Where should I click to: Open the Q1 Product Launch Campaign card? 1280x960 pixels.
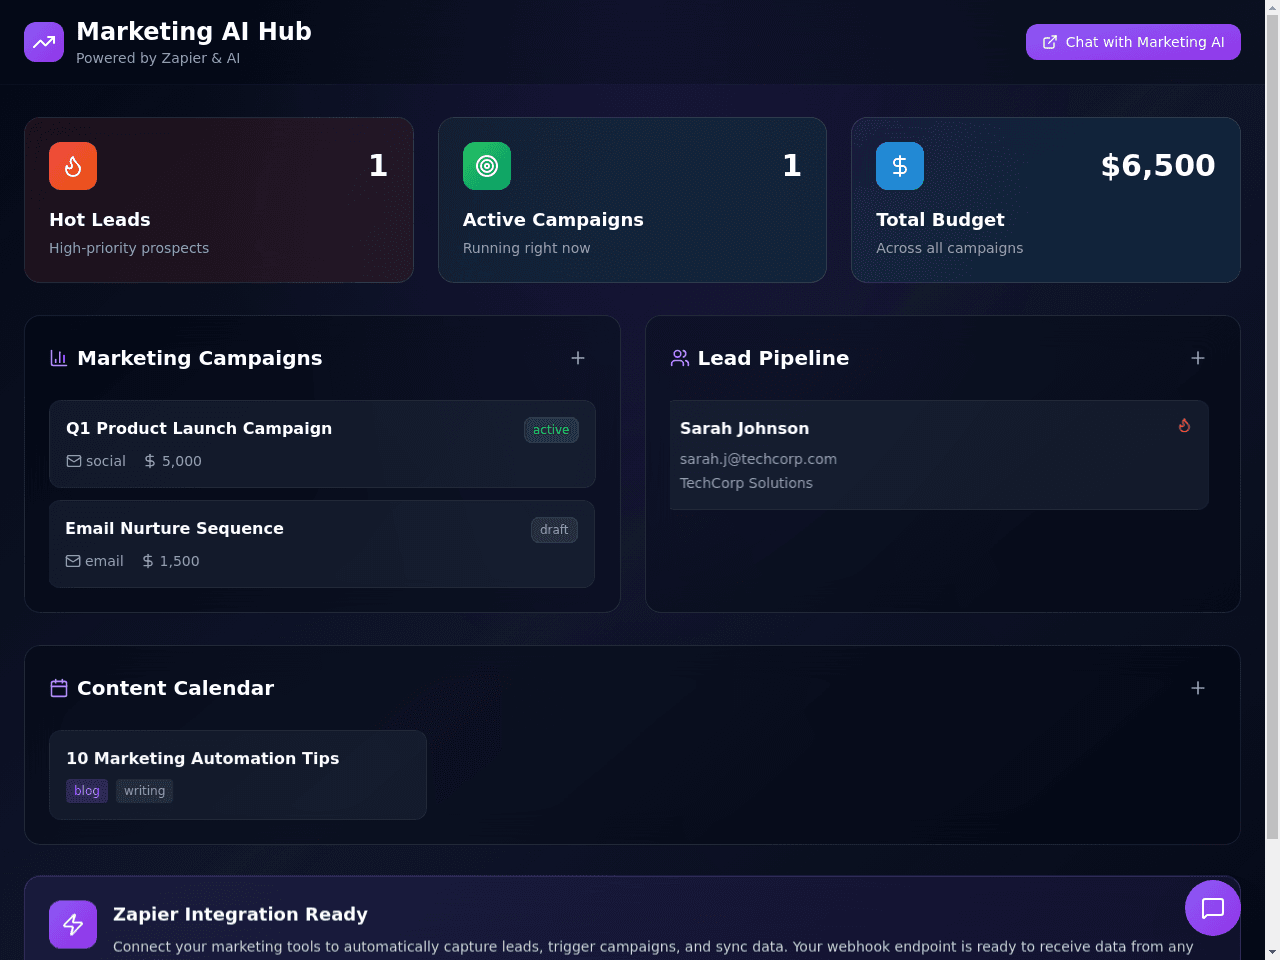pos(322,444)
